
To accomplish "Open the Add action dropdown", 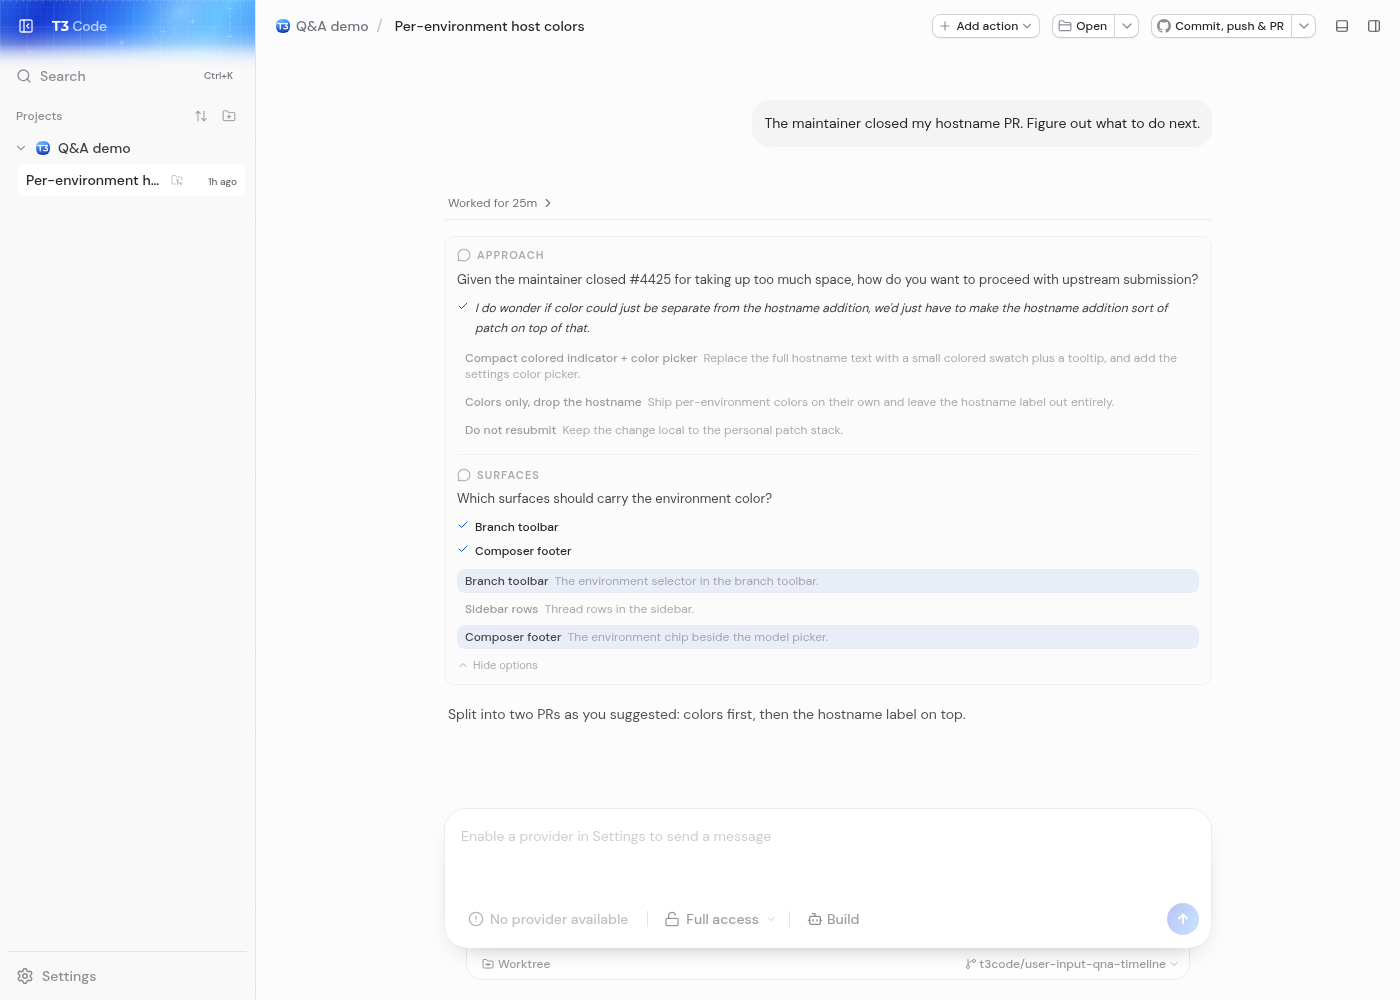I will (x=986, y=26).
